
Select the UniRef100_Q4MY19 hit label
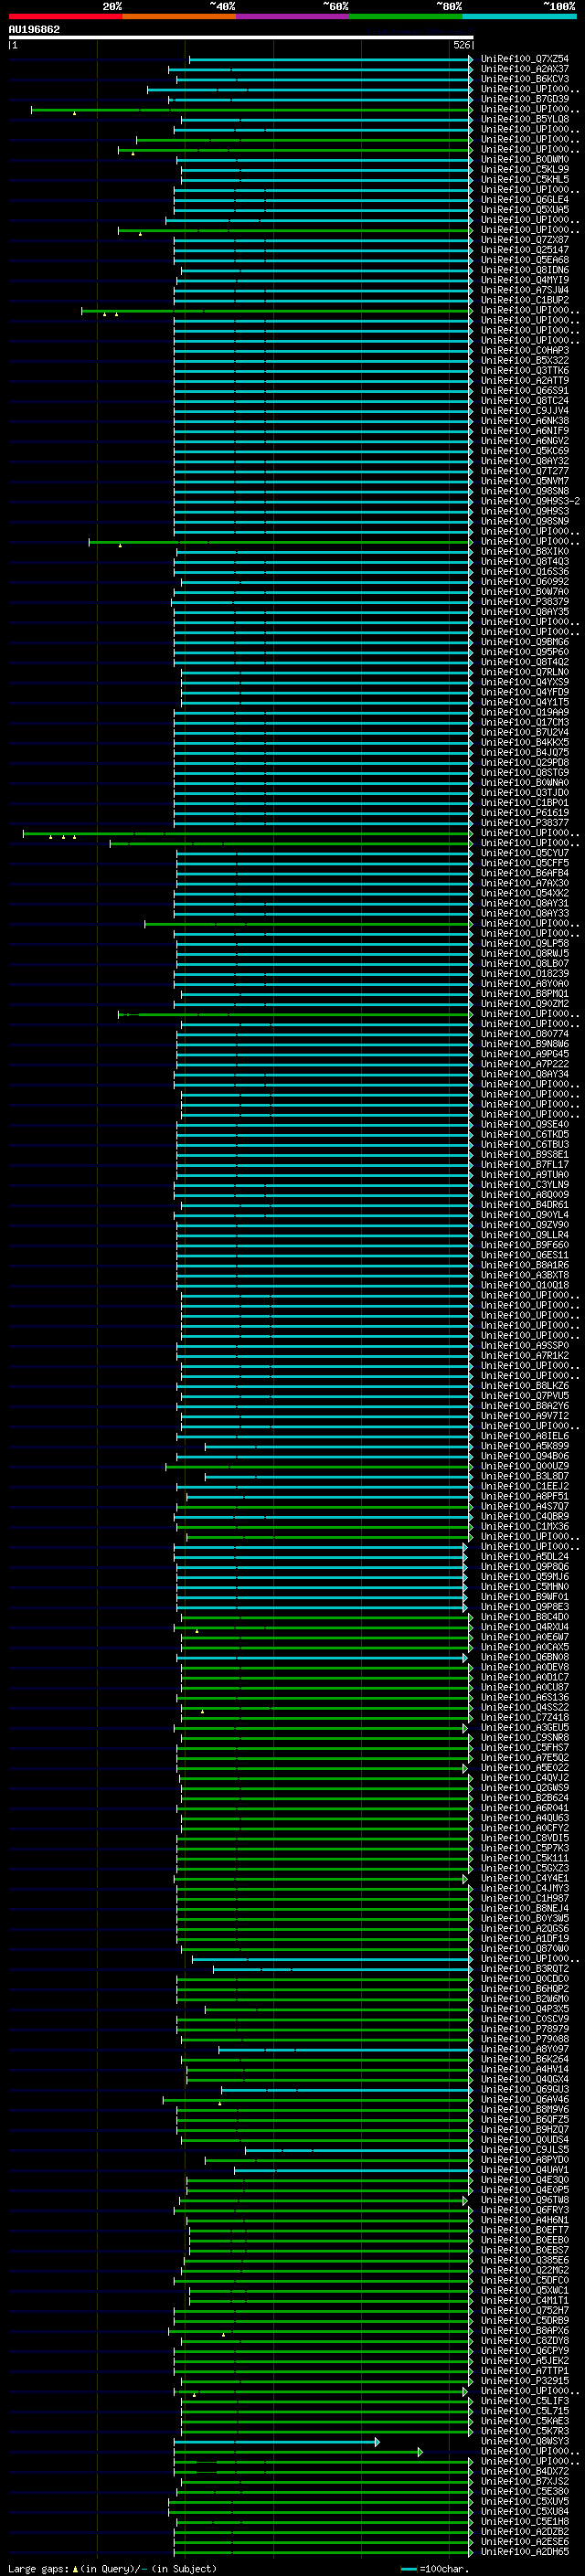(x=524, y=280)
